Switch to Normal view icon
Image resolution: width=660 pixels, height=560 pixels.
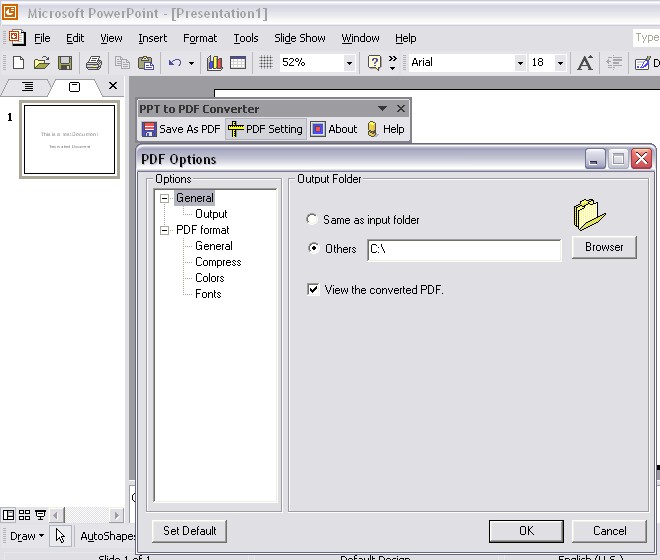click(x=8, y=515)
